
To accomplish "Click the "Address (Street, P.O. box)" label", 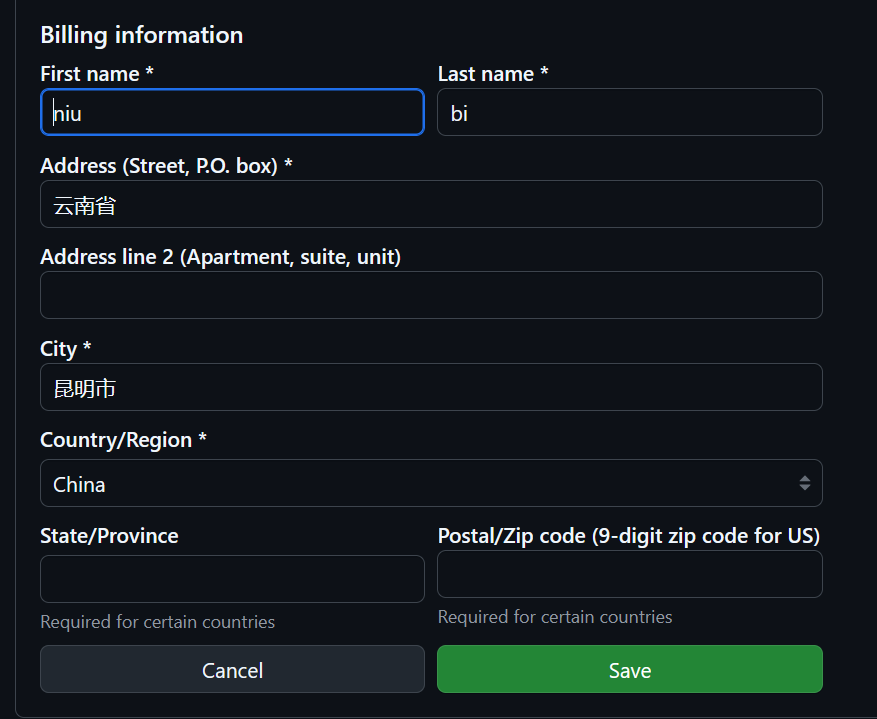I will click(166, 166).
